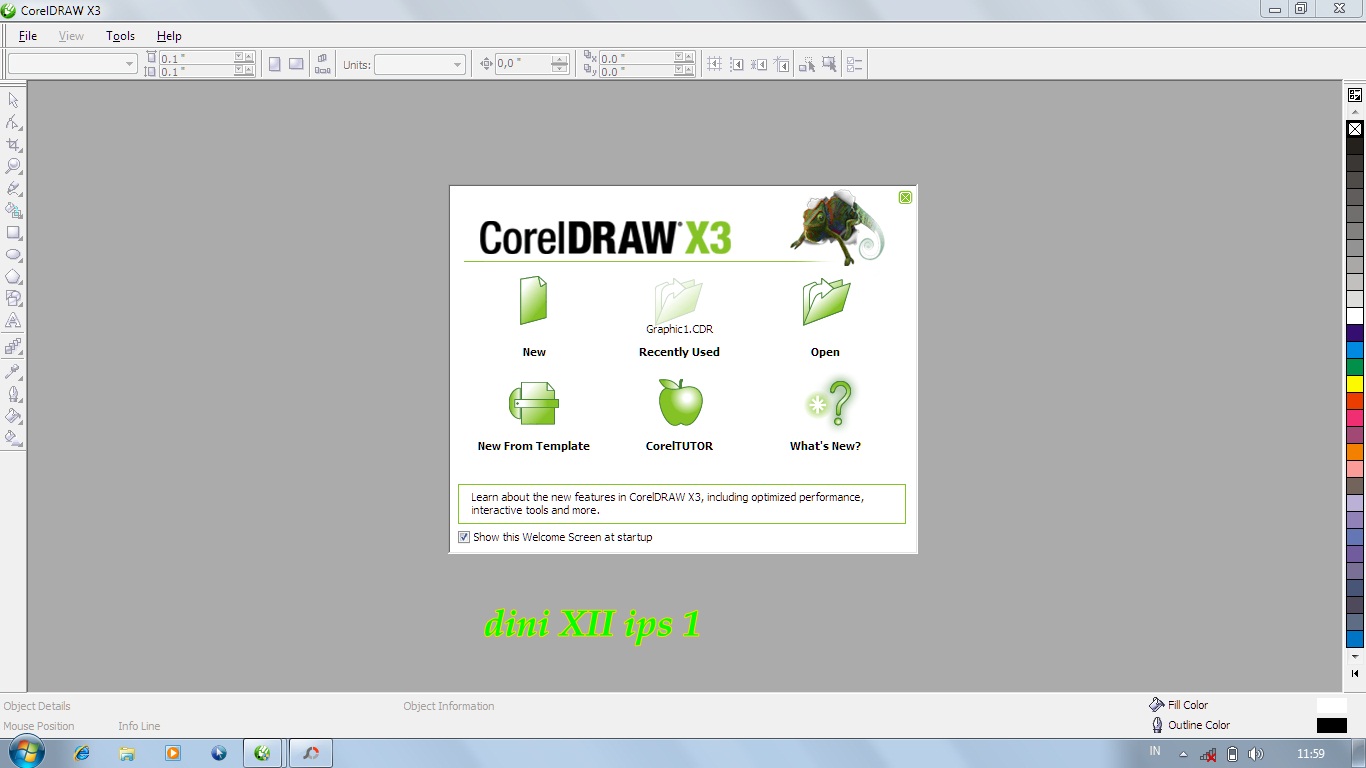This screenshot has width=1366, height=768.
Task: Click the black Outline Color indicator
Action: pos(1332,725)
